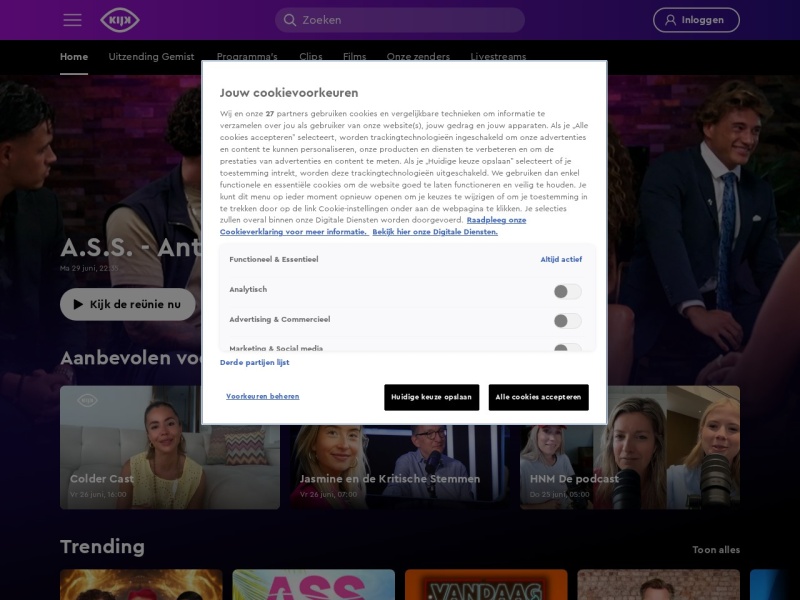Screen dimensions: 800x600
Task: Click Huidige keuze opslaan button
Action: tap(432, 397)
